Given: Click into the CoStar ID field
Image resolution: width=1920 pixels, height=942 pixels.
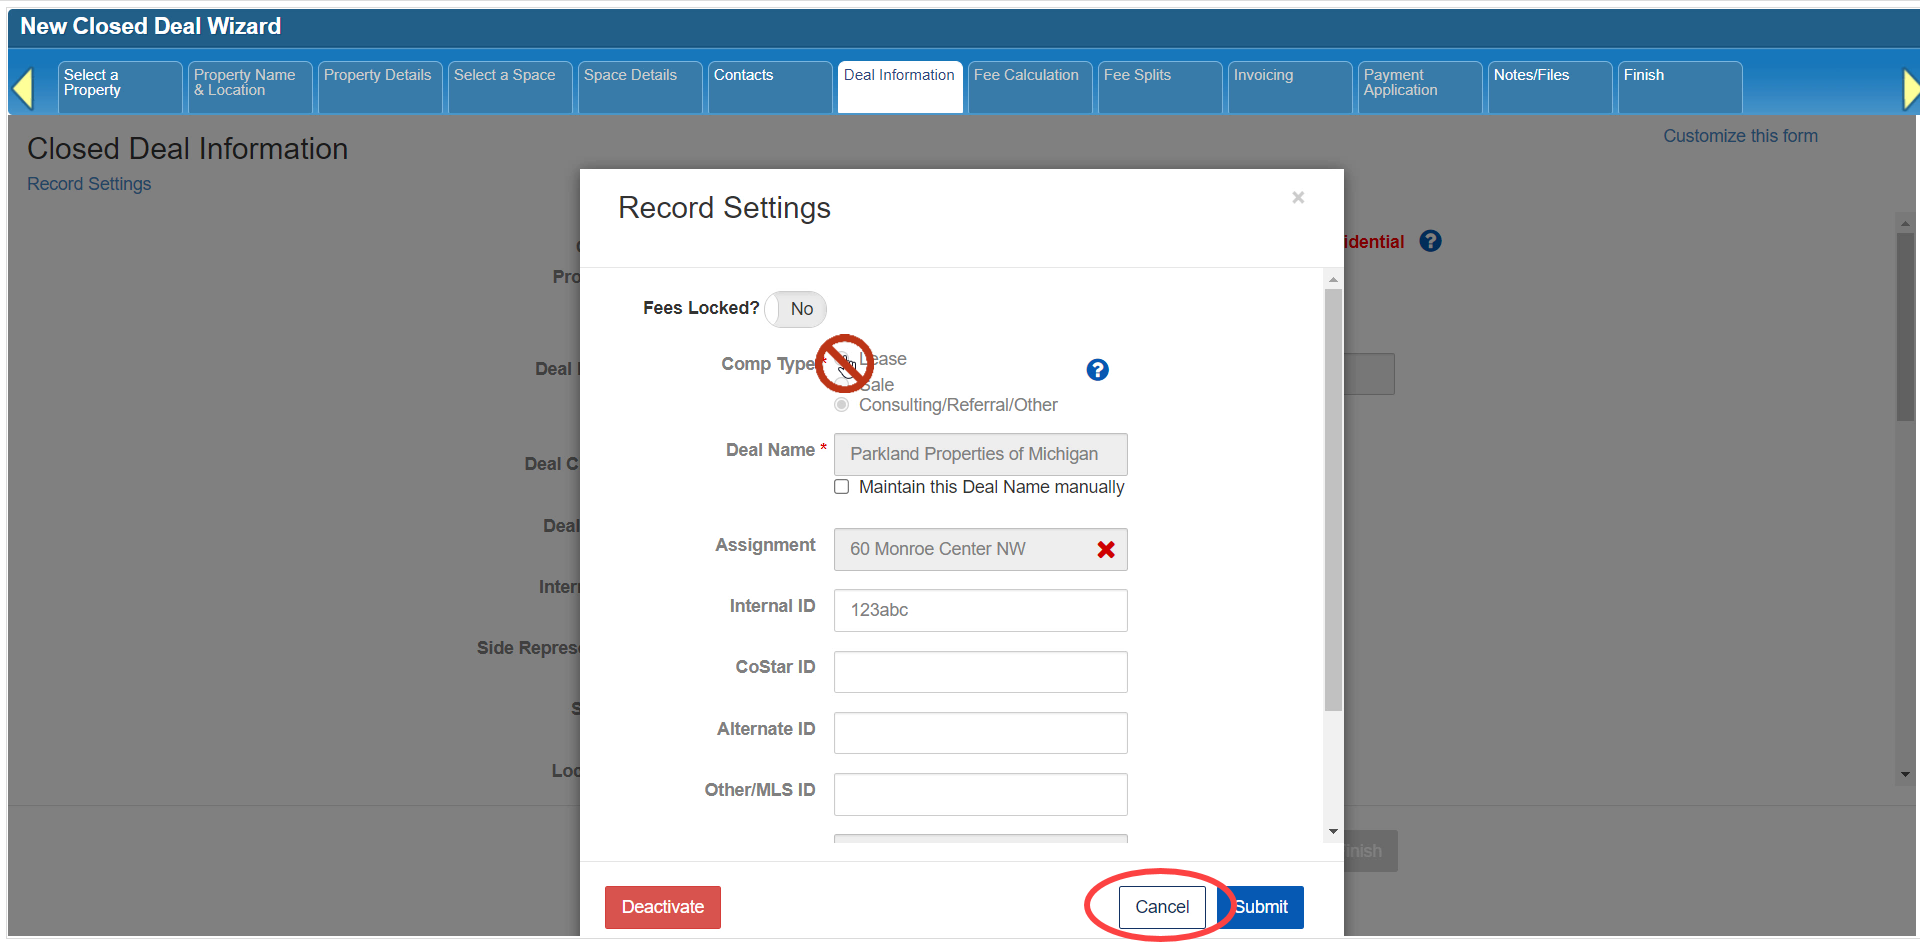Looking at the screenshot, I should tap(980, 672).
